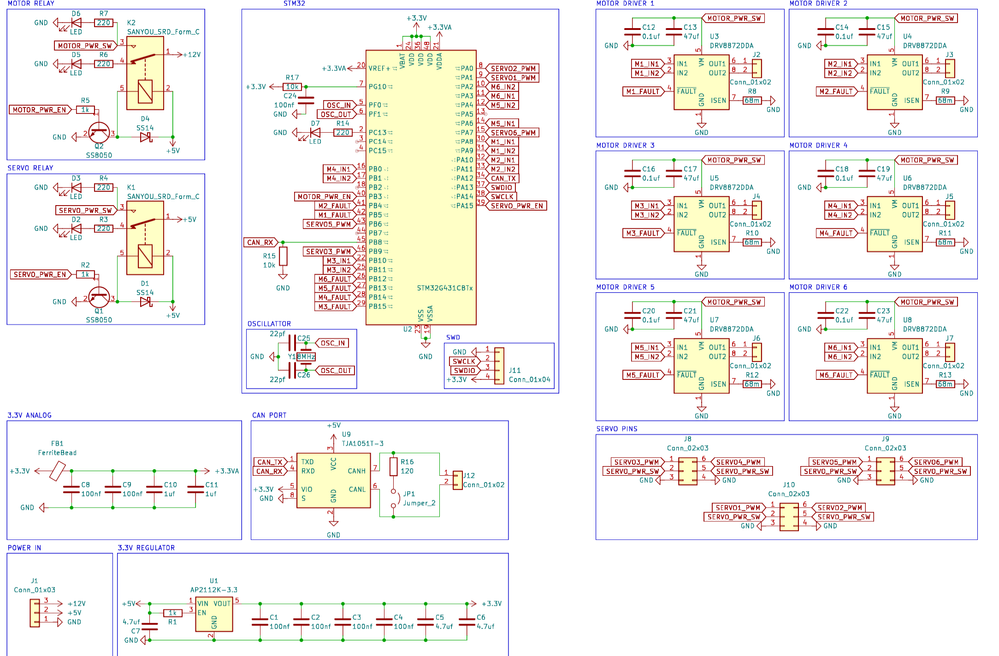Click the MOTOR RELAY section title
The height and width of the screenshot is (656, 999).
coord(31,4)
